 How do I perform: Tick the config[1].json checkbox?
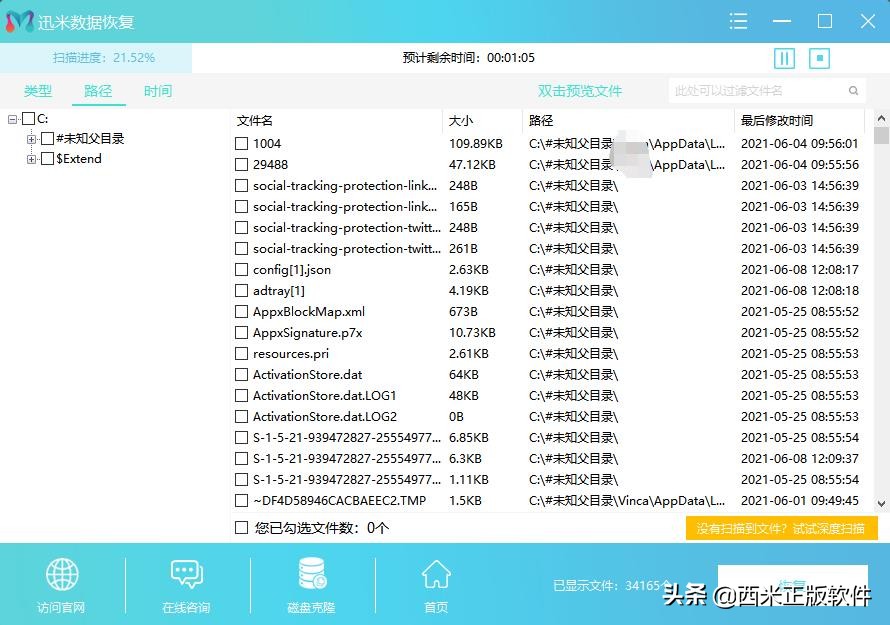[241, 270]
